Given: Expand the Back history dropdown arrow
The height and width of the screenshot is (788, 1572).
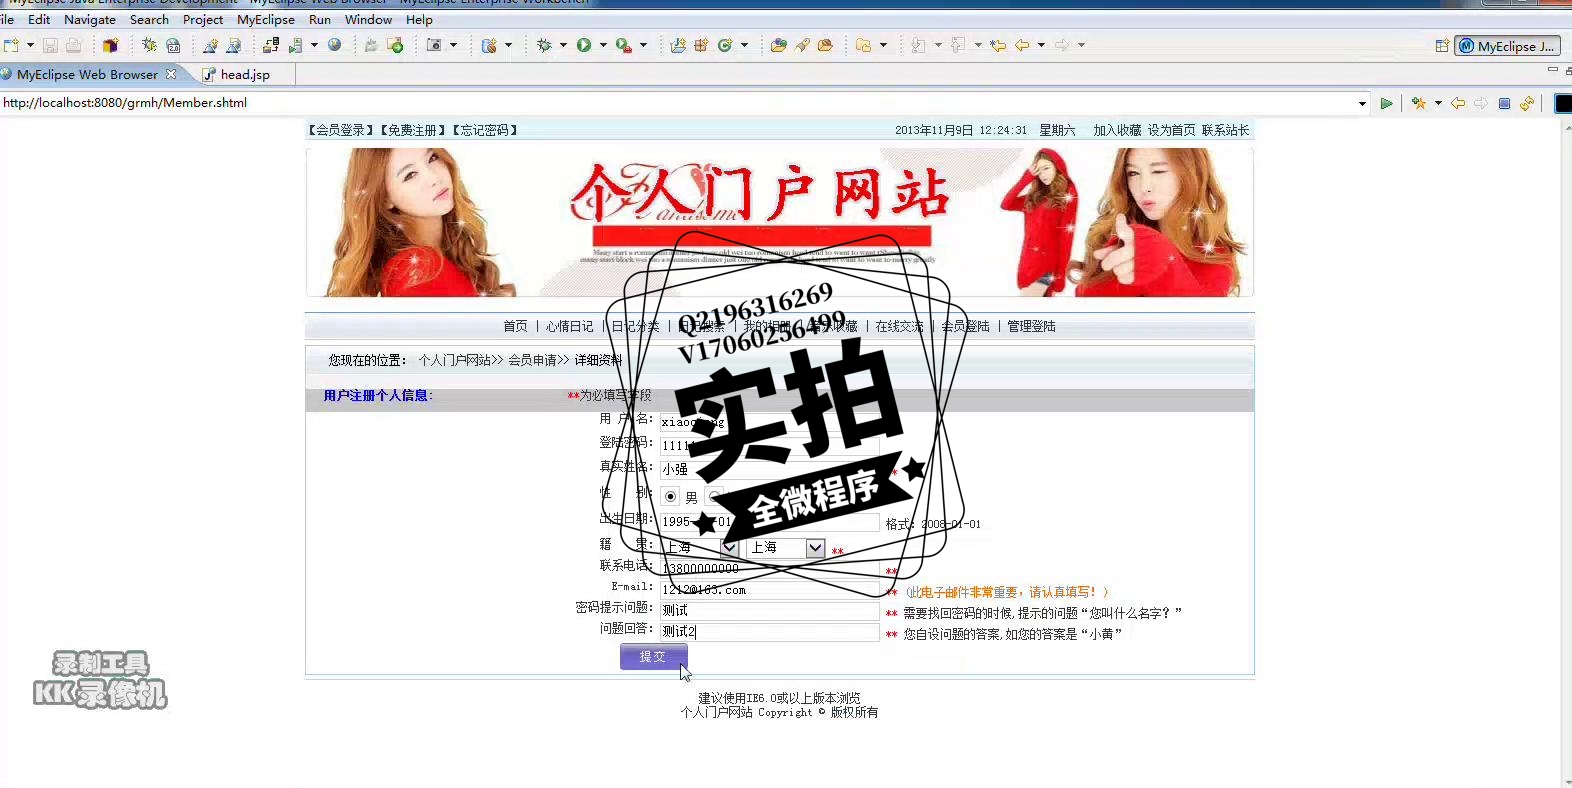Looking at the screenshot, I should pos(1041,45).
